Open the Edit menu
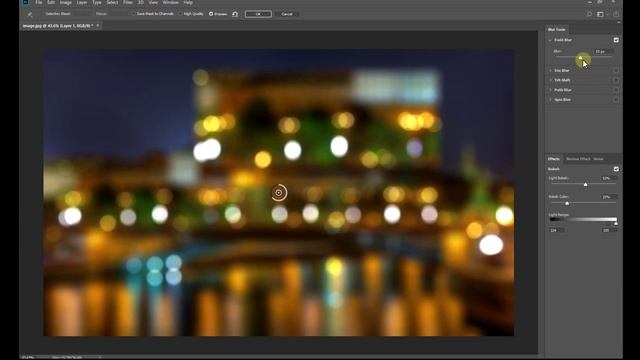The width and height of the screenshot is (640, 360). tap(51, 2)
